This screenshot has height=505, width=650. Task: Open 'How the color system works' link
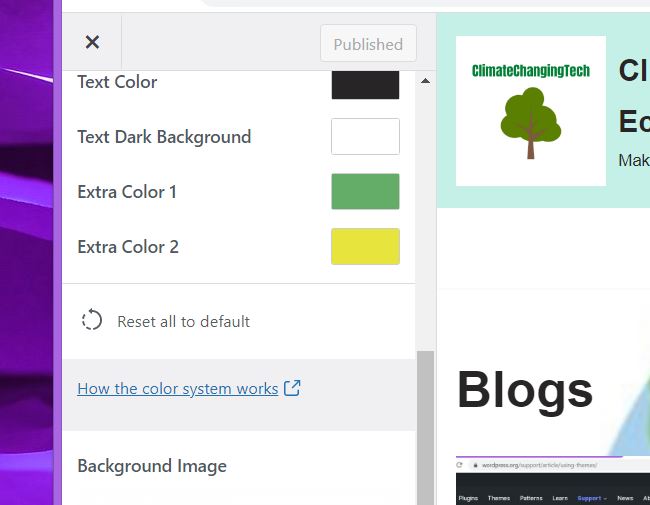click(x=178, y=389)
